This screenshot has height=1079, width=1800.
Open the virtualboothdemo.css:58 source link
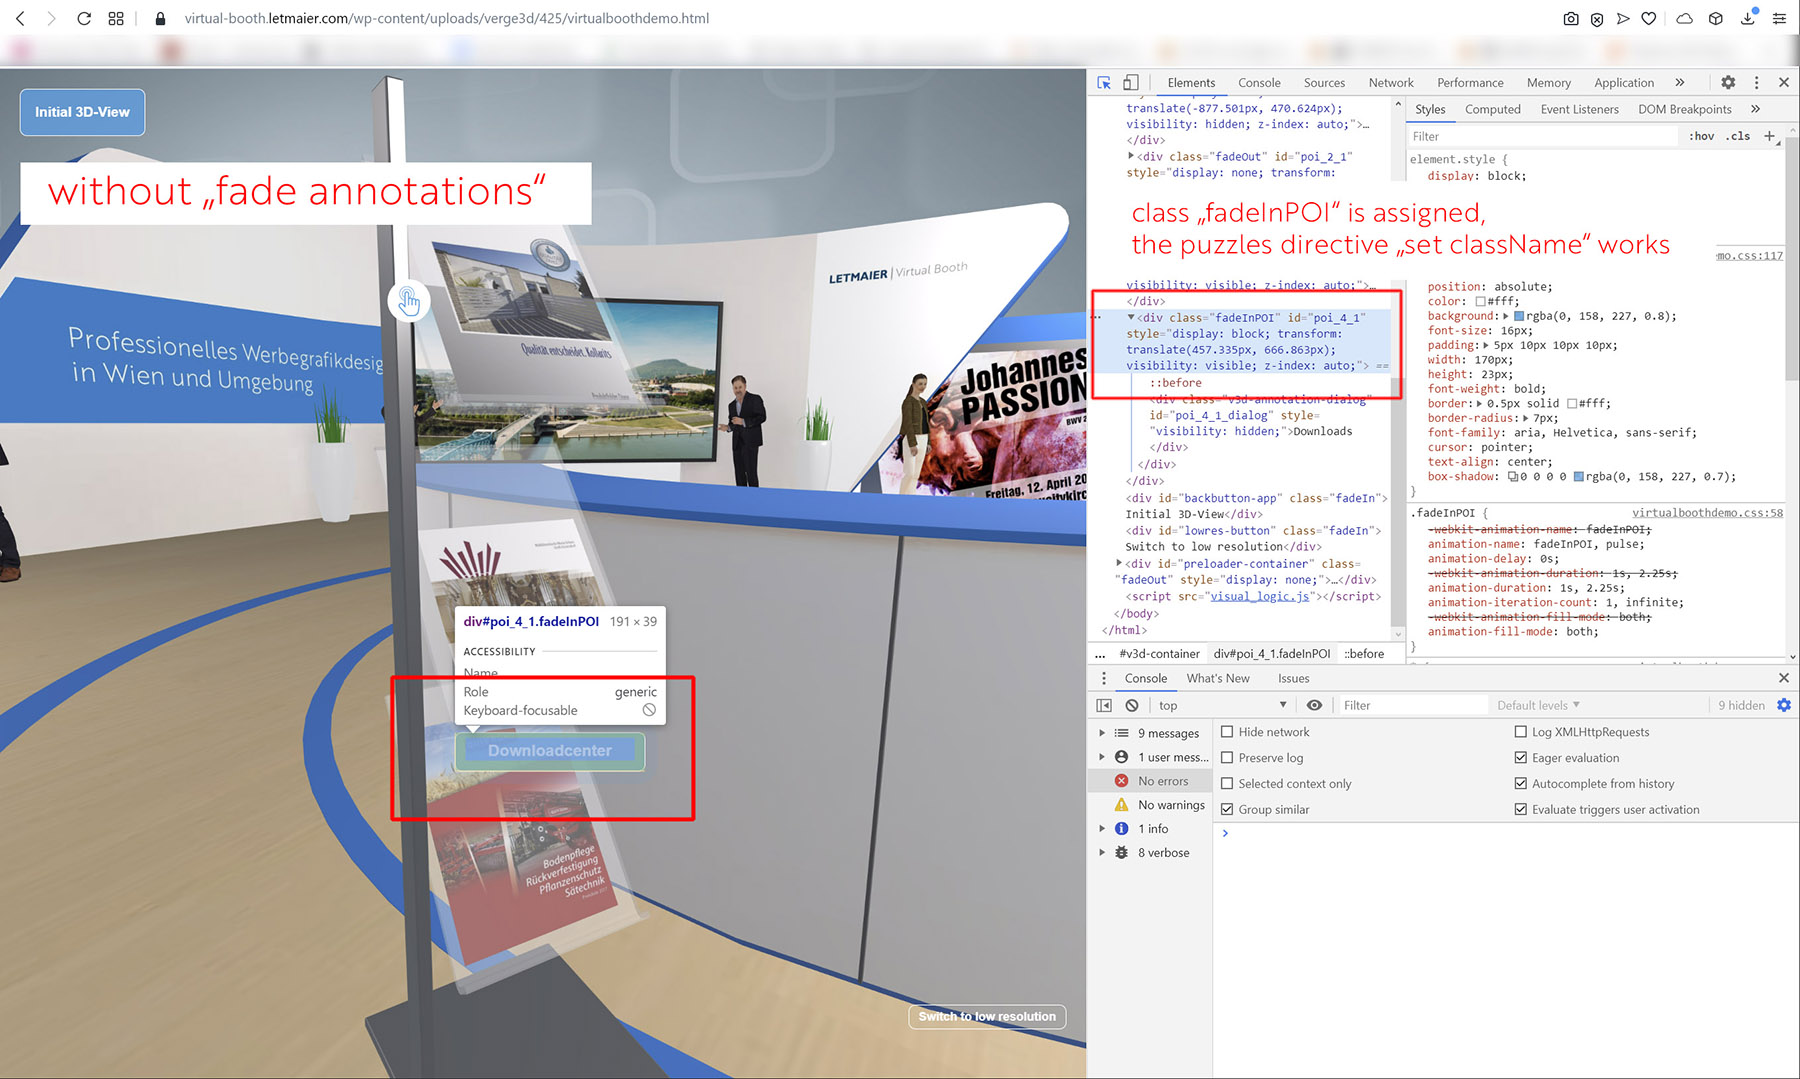[1707, 513]
